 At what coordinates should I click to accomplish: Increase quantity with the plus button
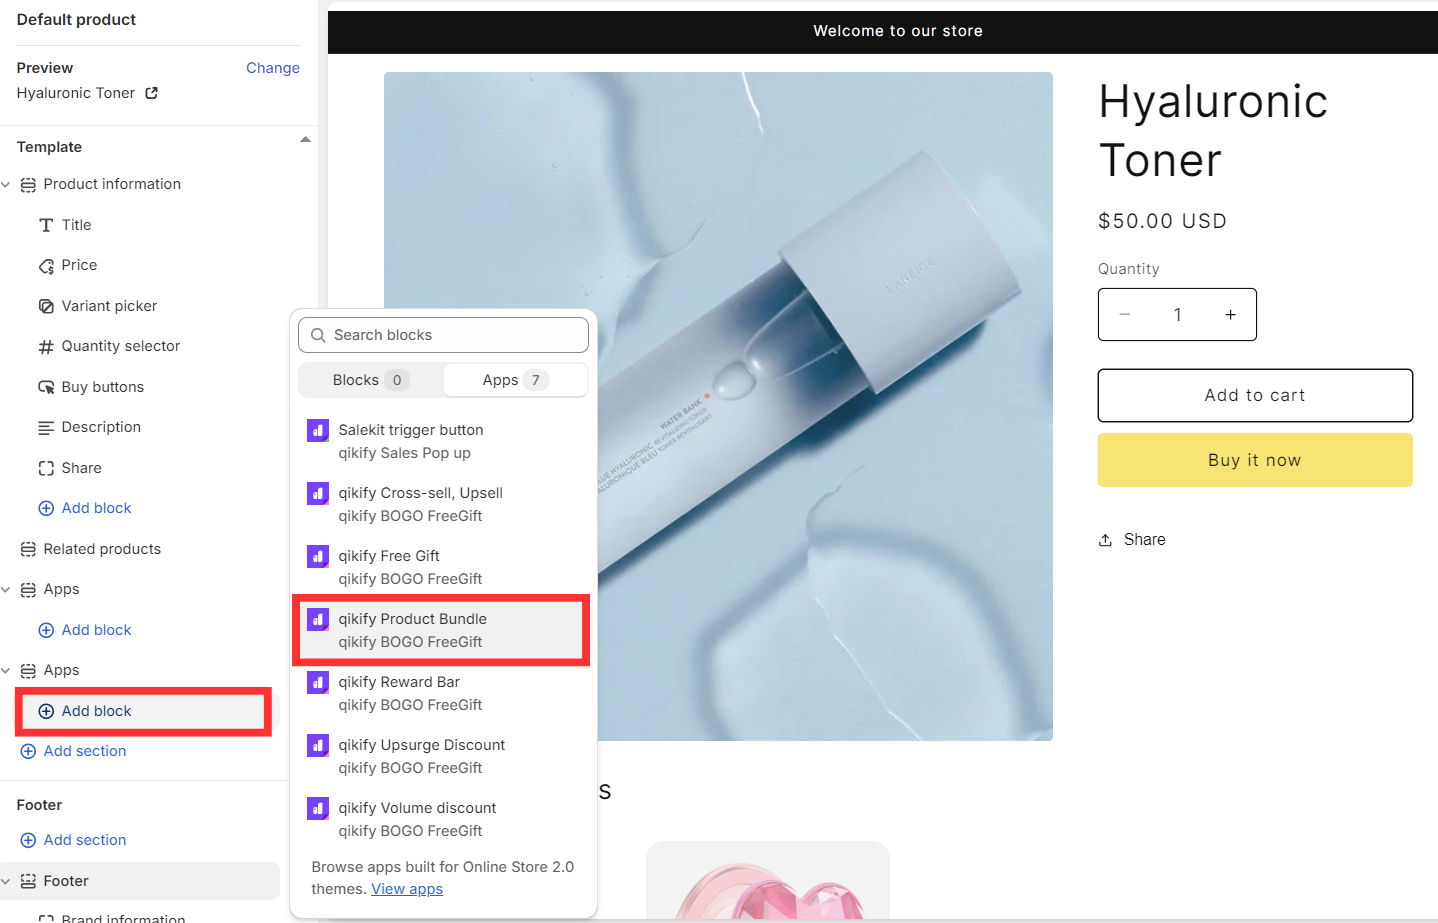tap(1231, 314)
